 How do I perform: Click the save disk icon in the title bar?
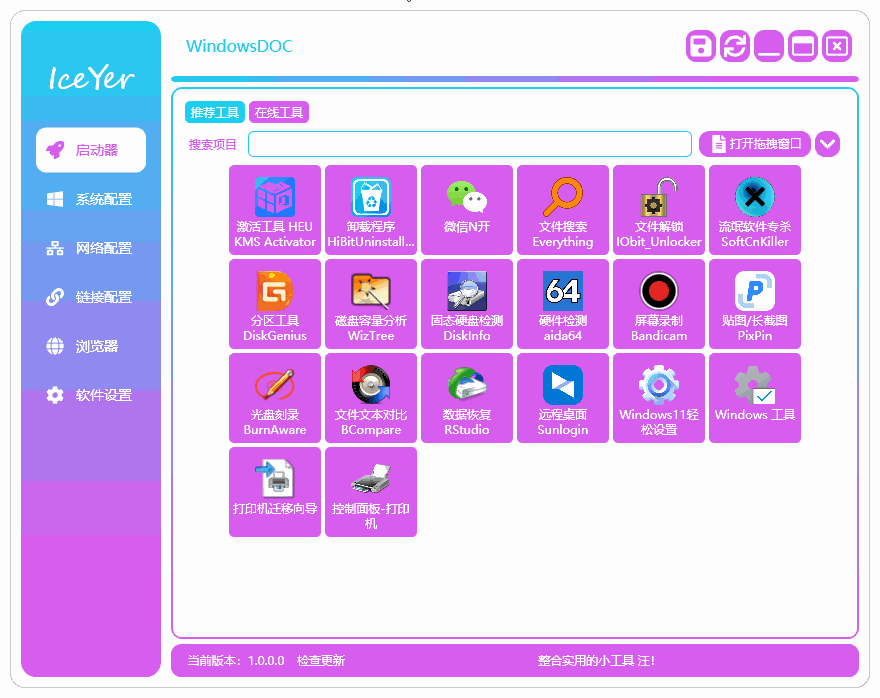[700, 46]
